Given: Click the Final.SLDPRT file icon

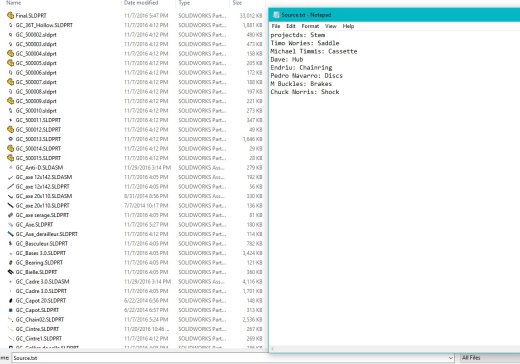Looking at the screenshot, I should [x=10, y=15].
